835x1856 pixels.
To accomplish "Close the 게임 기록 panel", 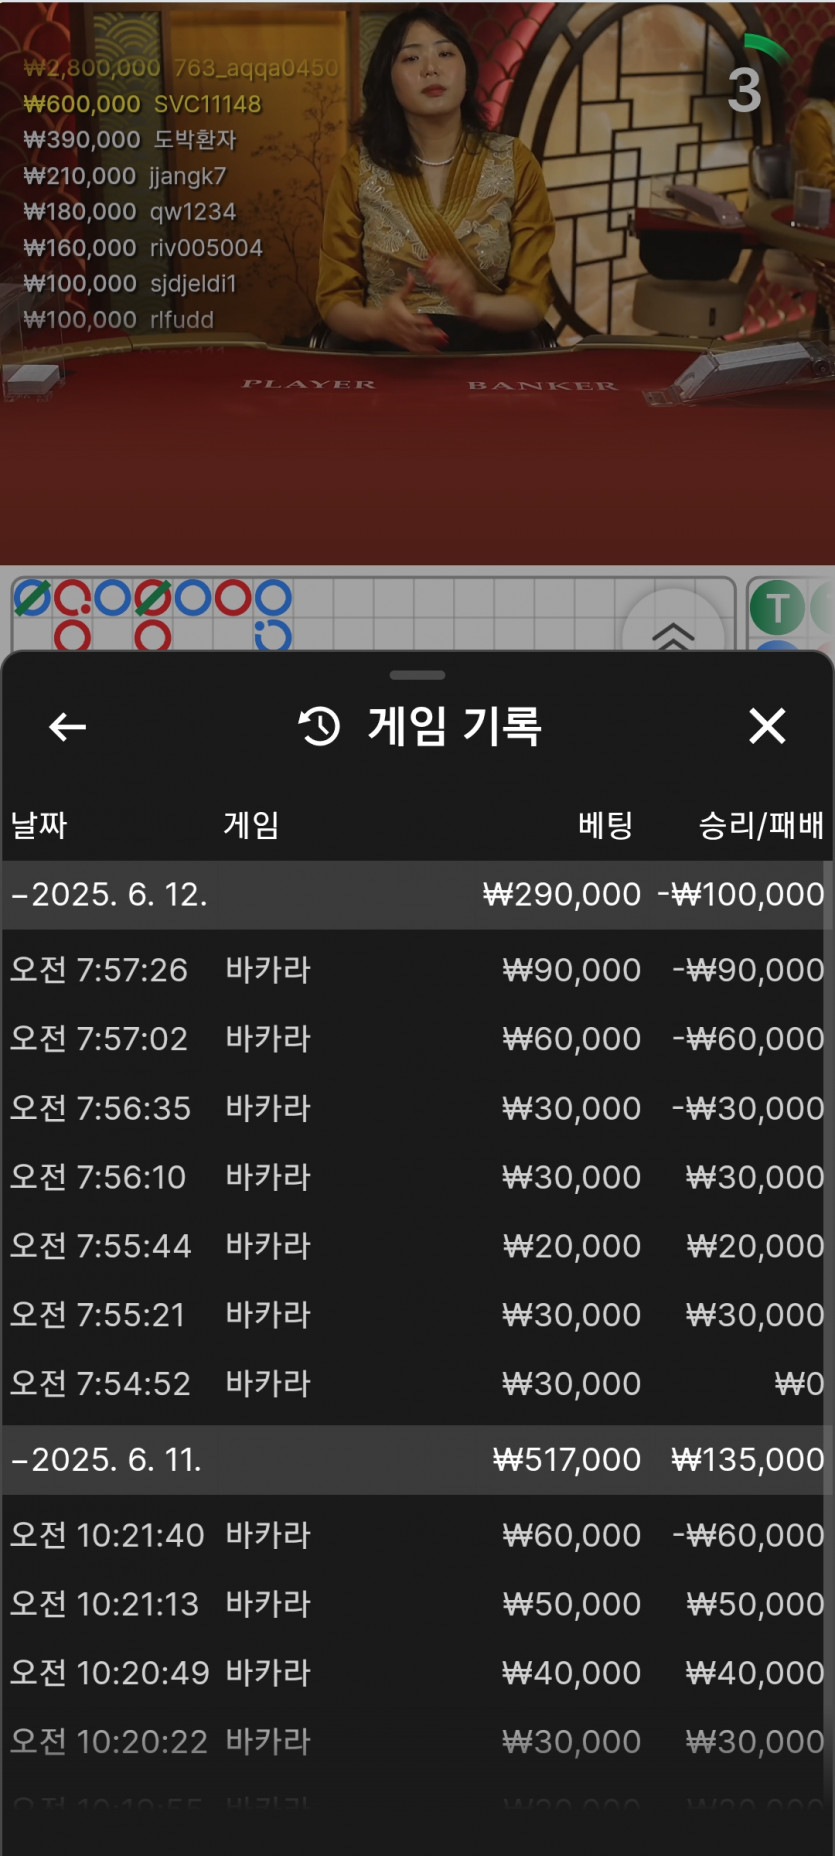I will 767,726.
